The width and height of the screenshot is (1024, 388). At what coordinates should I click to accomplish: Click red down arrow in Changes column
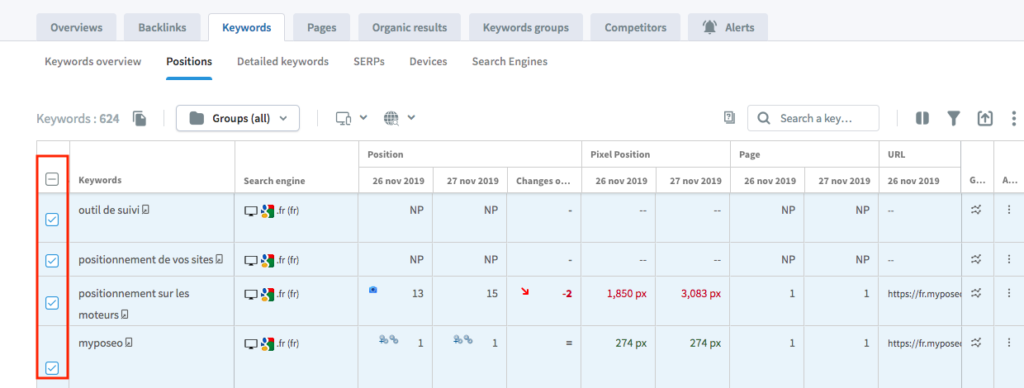[524, 290]
